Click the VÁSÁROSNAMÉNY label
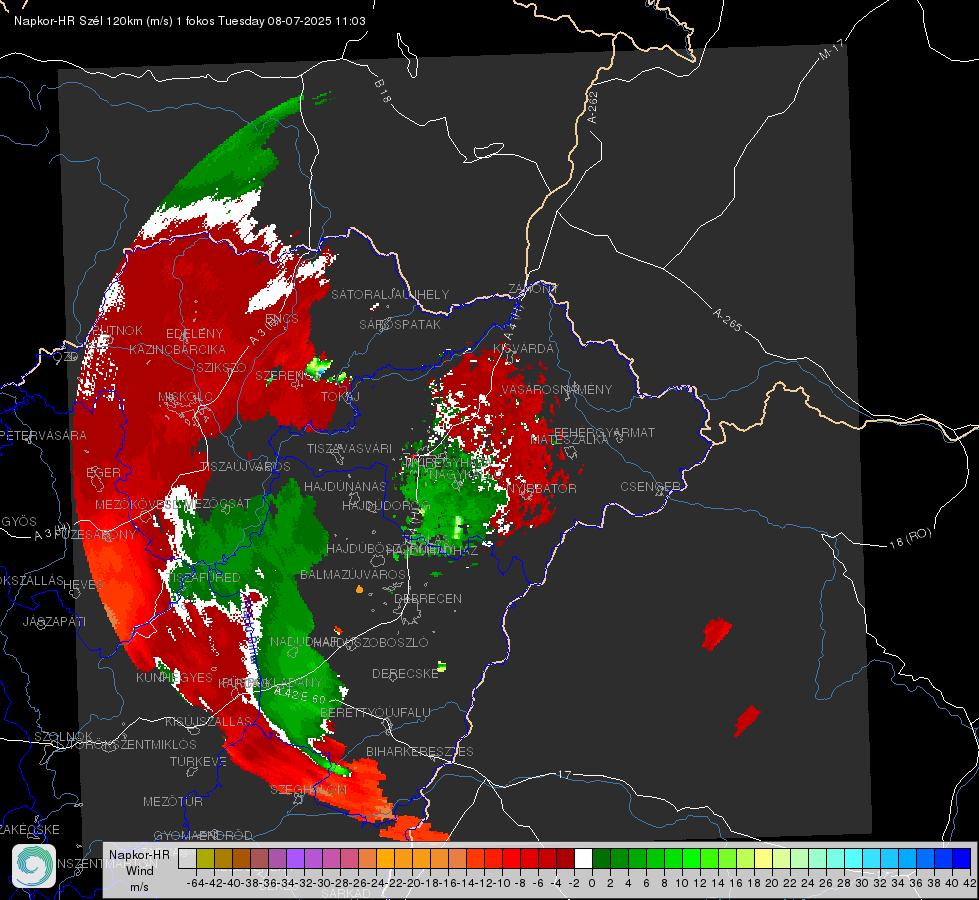This screenshot has width=979, height=900. point(557,389)
